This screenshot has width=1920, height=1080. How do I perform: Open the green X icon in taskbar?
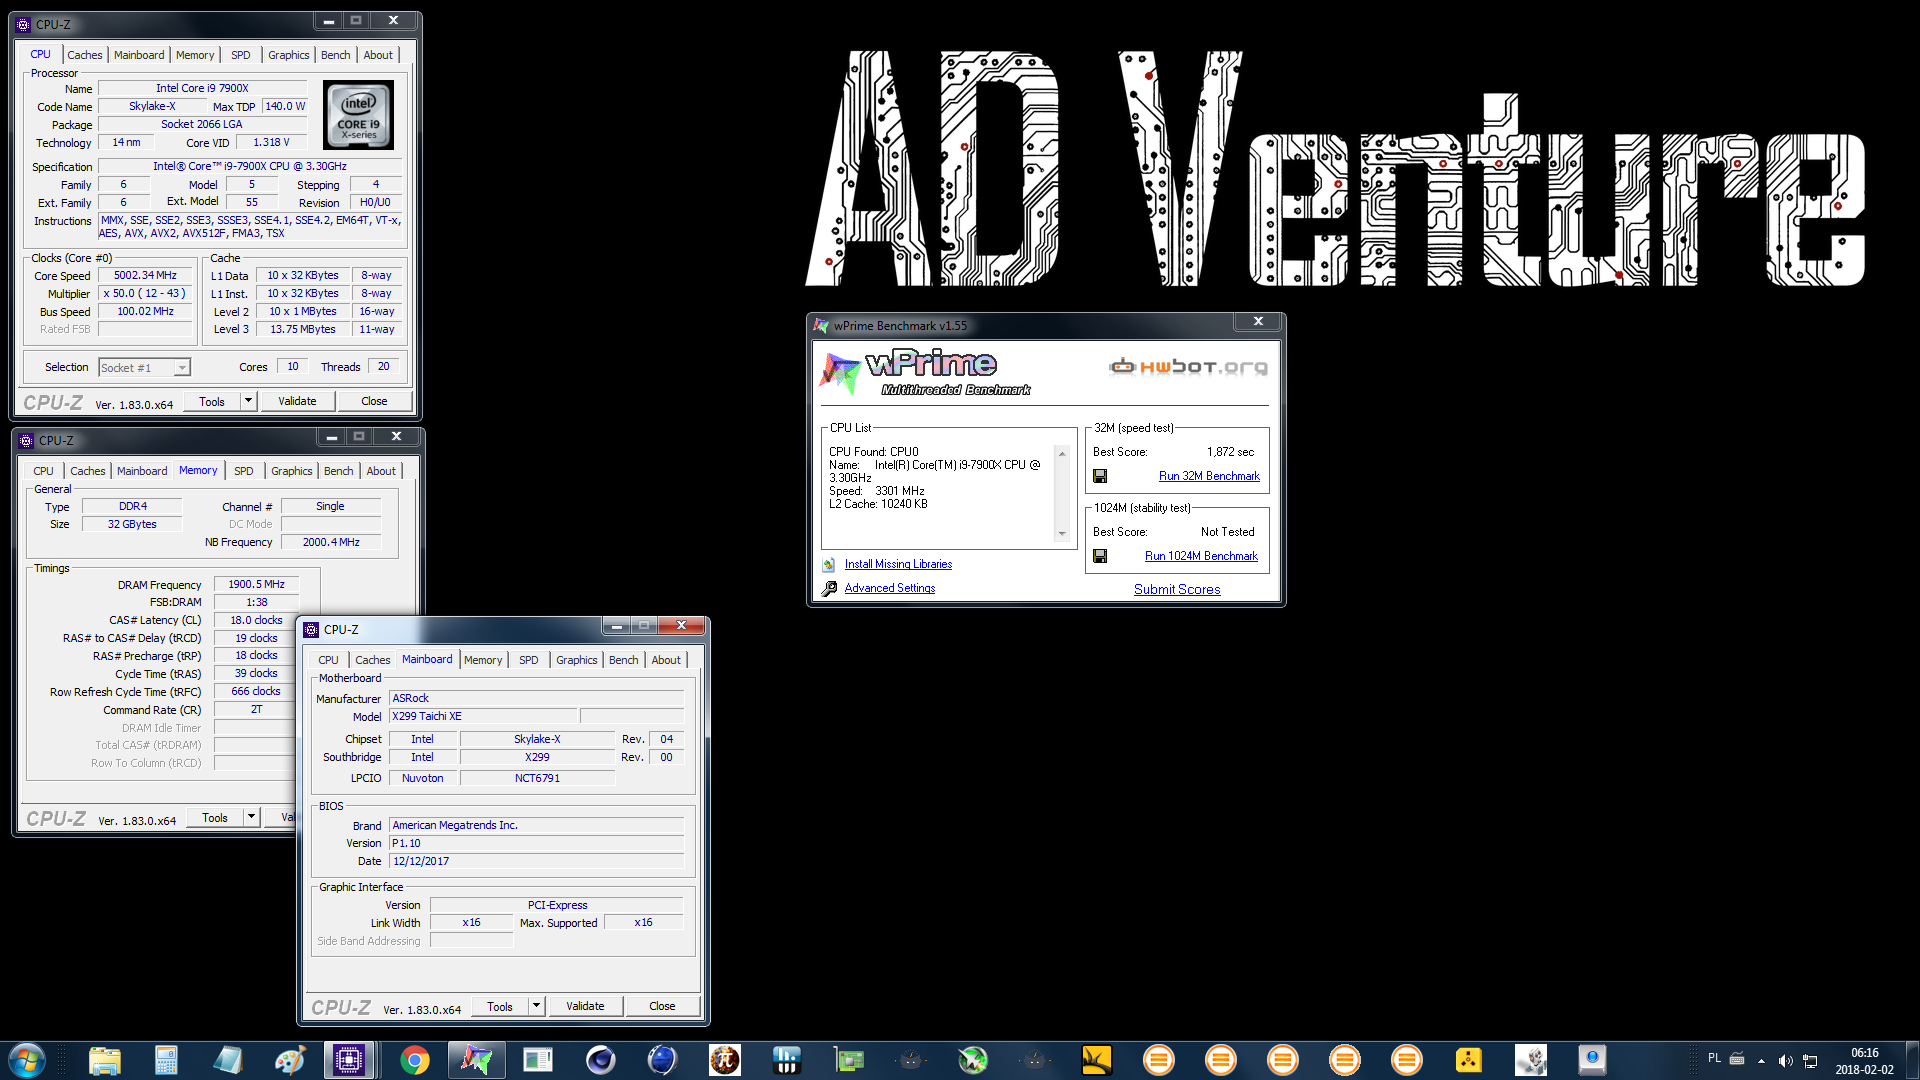tap(972, 1060)
